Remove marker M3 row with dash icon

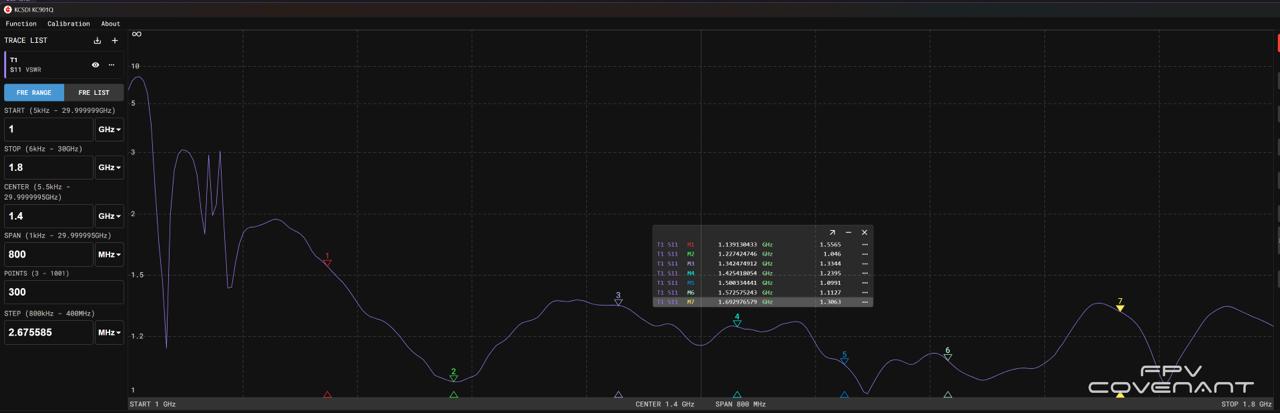pyautogui.click(x=865, y=263)
